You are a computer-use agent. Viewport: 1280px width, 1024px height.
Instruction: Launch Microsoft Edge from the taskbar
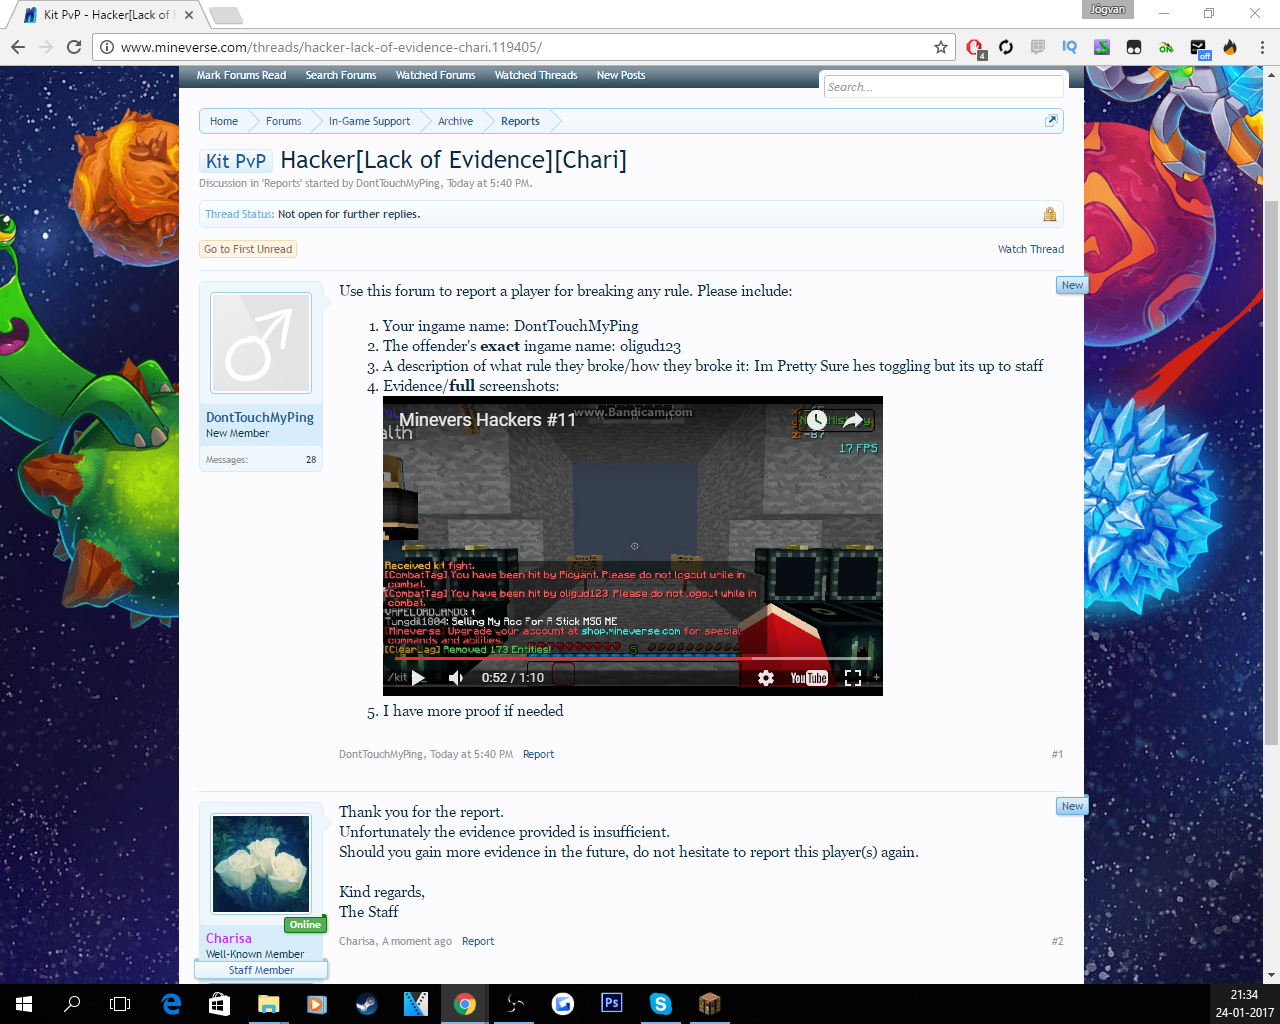[x=171, y=1004]
